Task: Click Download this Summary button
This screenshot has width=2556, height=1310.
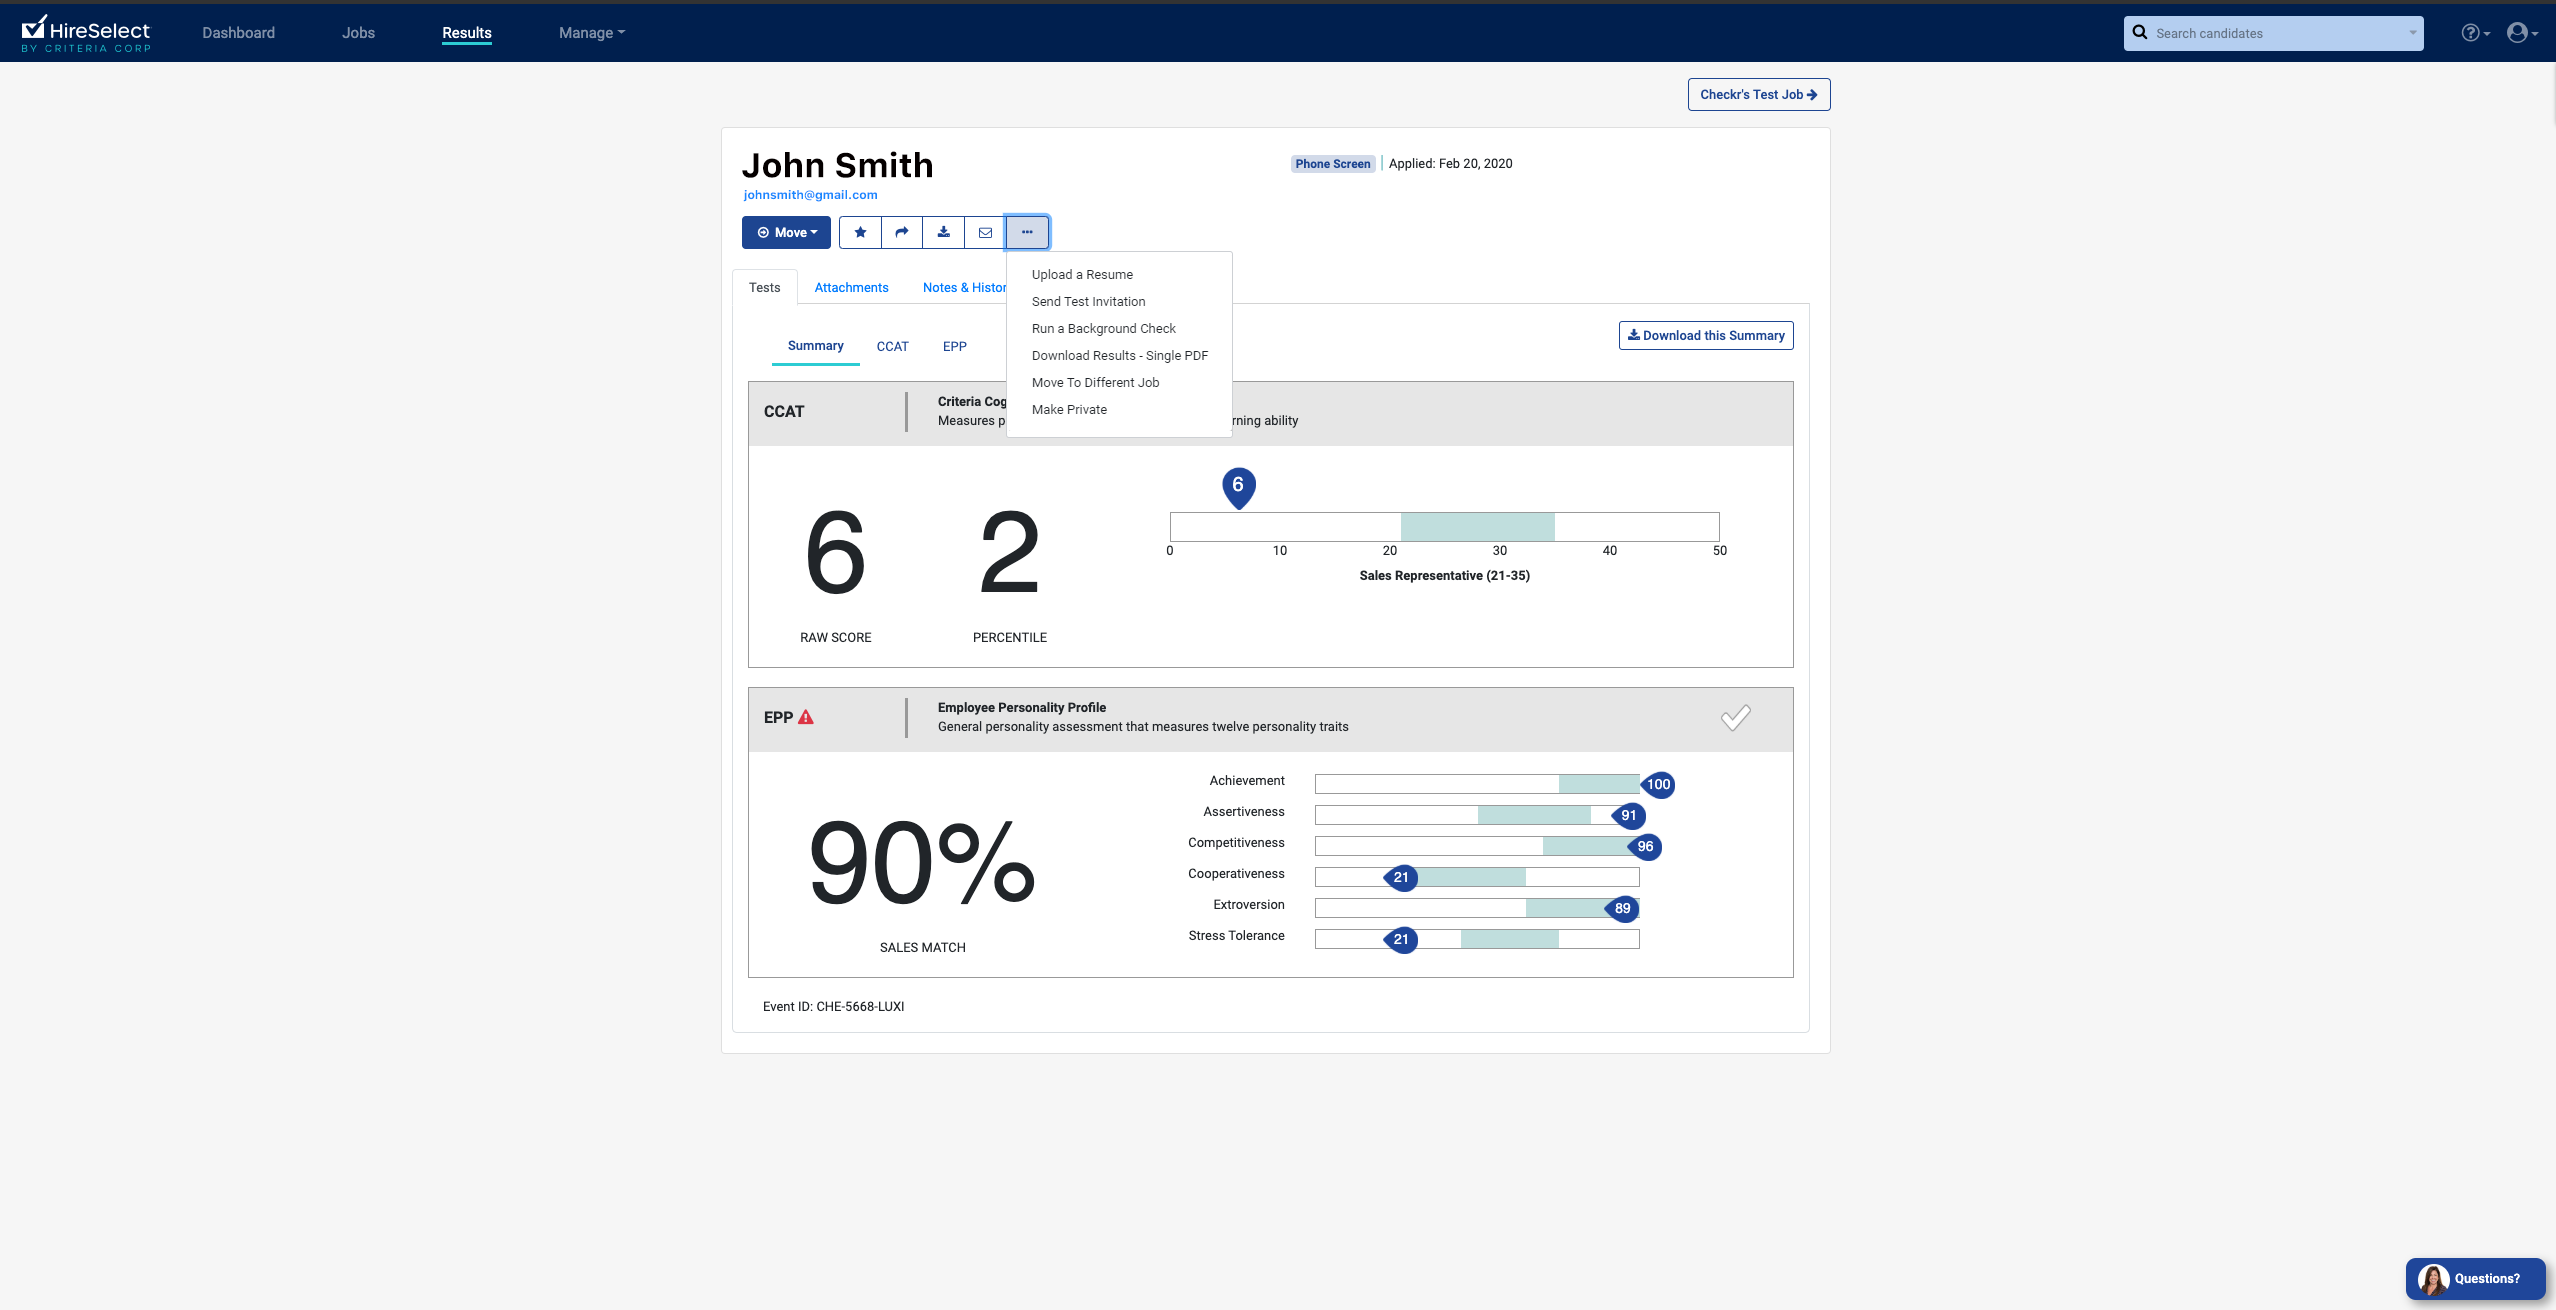Action: point(1706,335)
